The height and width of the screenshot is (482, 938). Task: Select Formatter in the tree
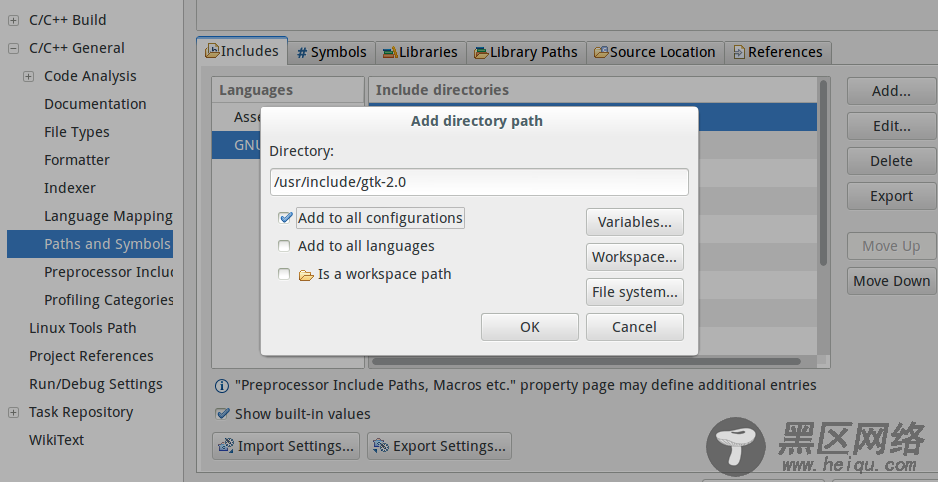(77, 160)
